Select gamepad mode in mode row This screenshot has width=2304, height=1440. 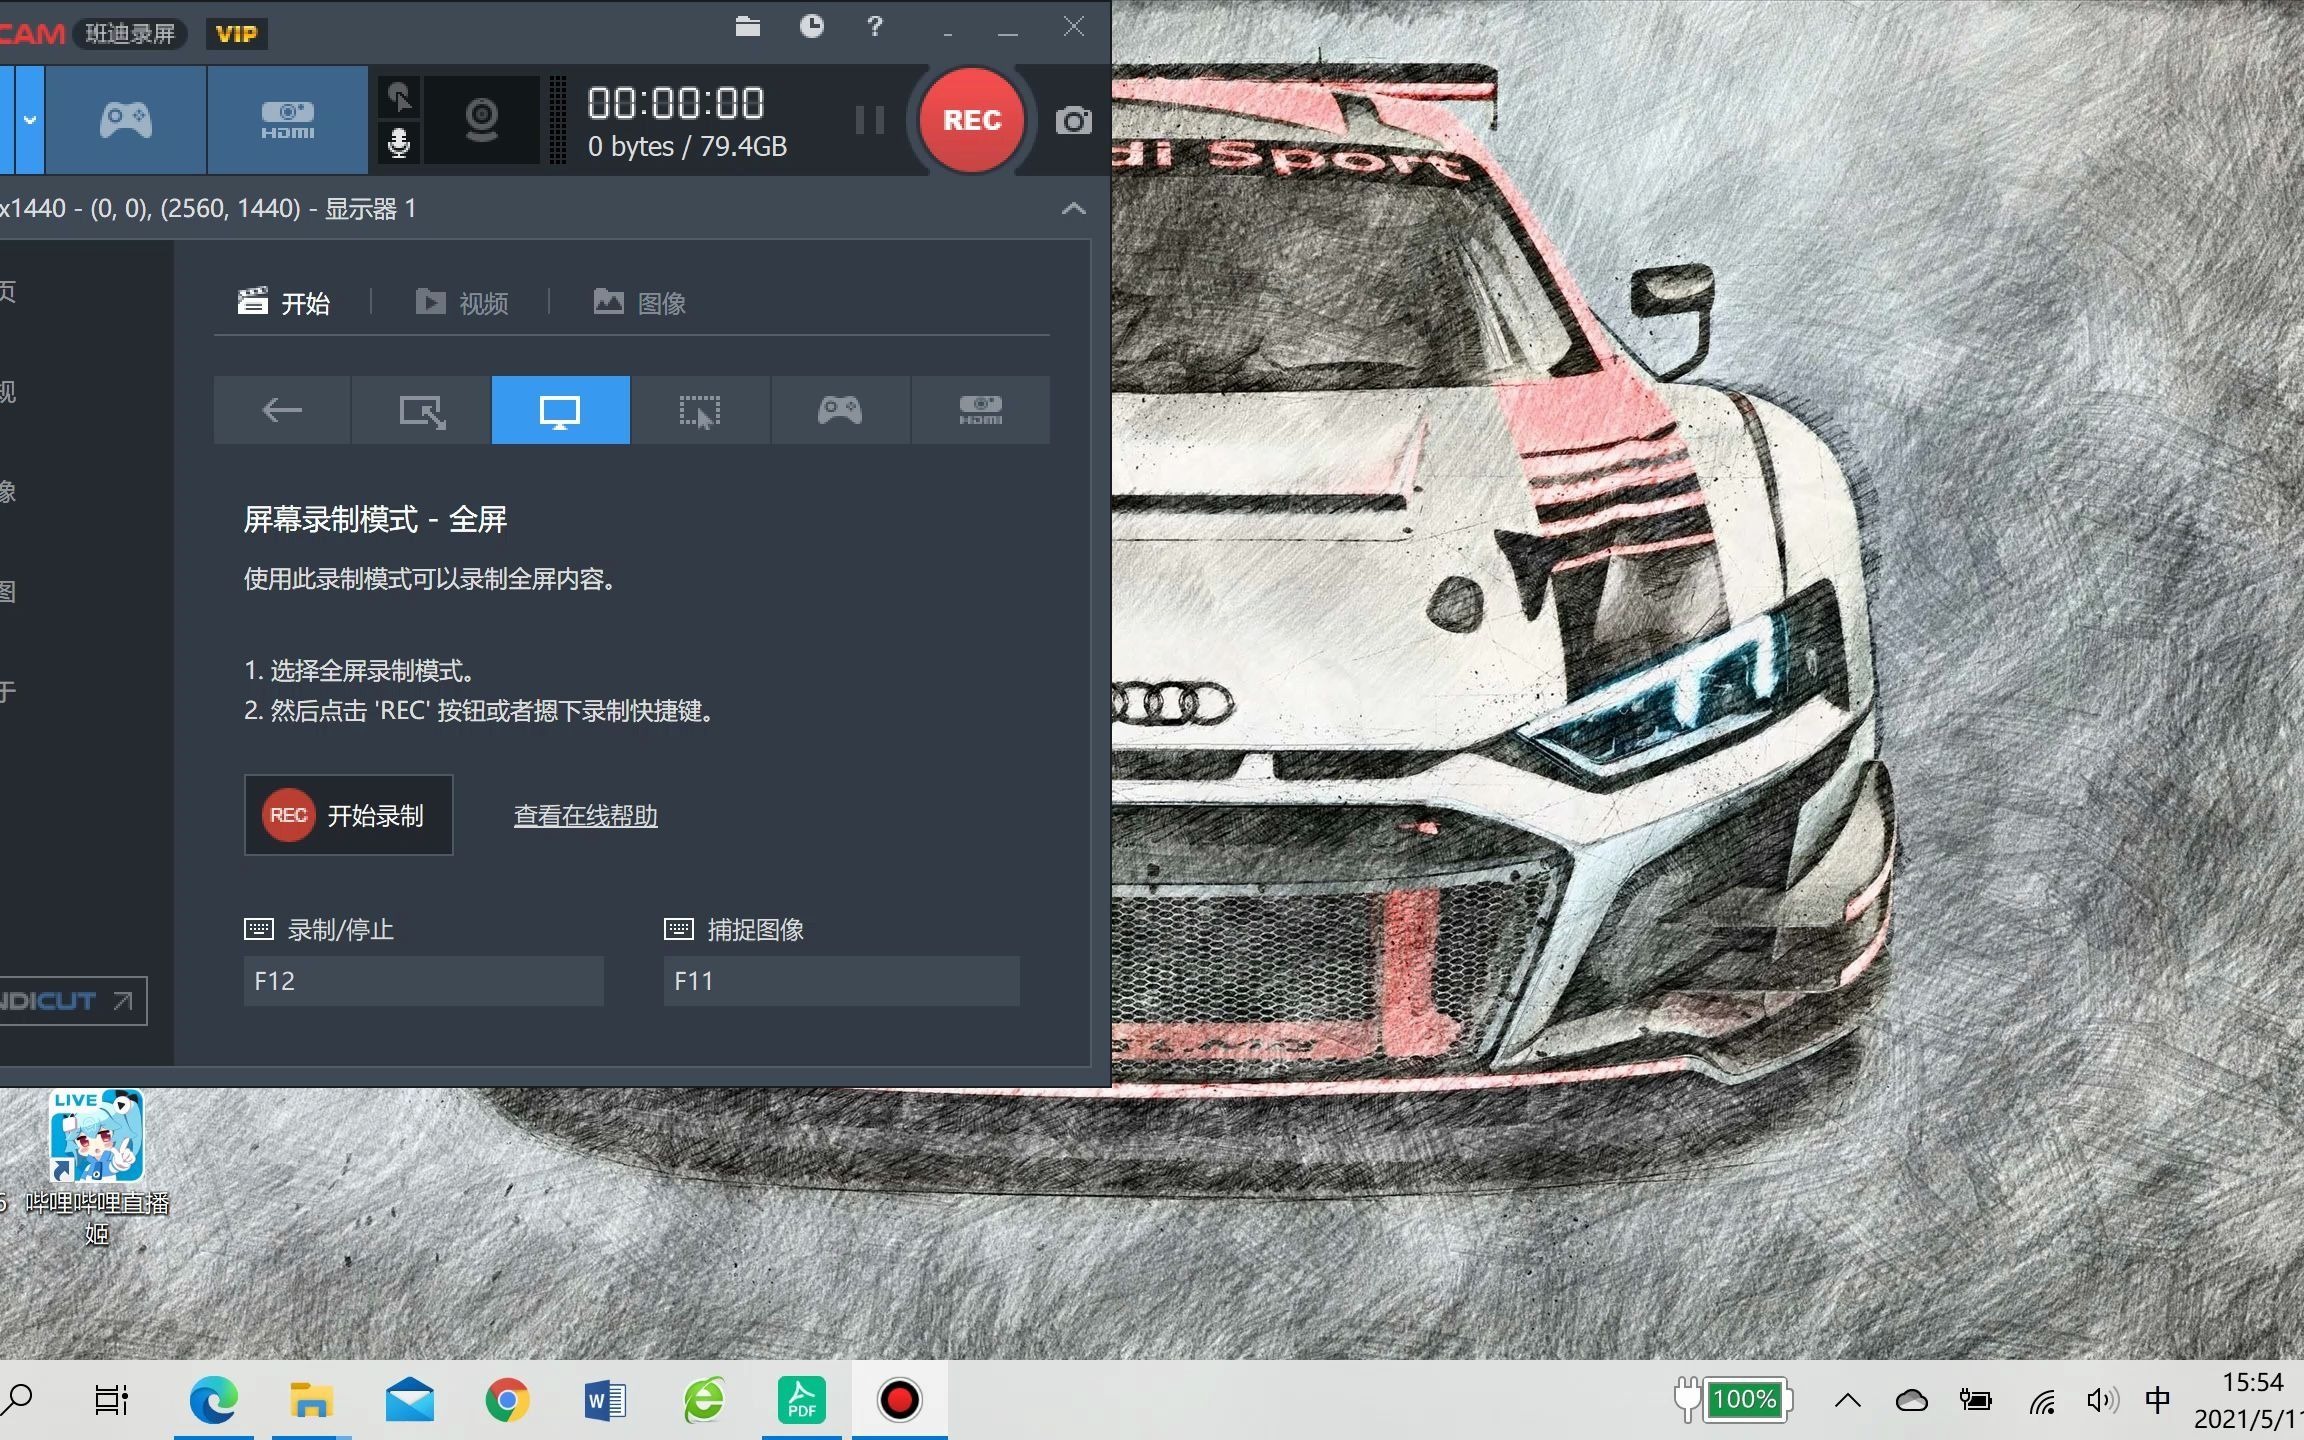coord(840,410)
